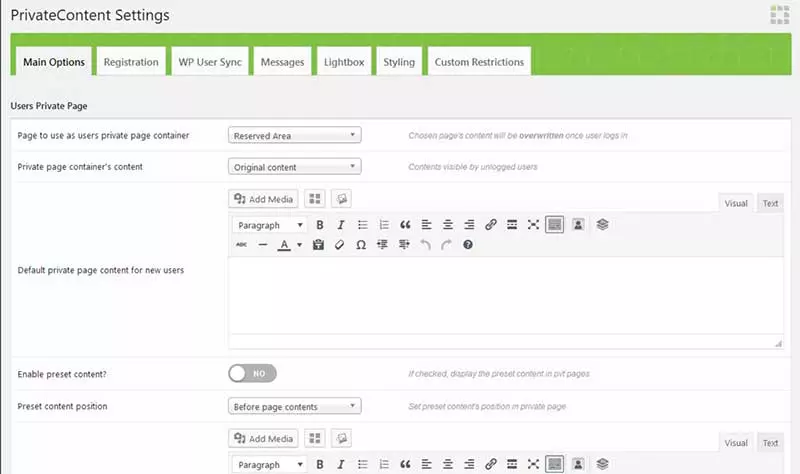Open the Reserved Area page dropdown
Image resolution: width=800 pixels, height=474 pixels.
click(x=294, y=135)
